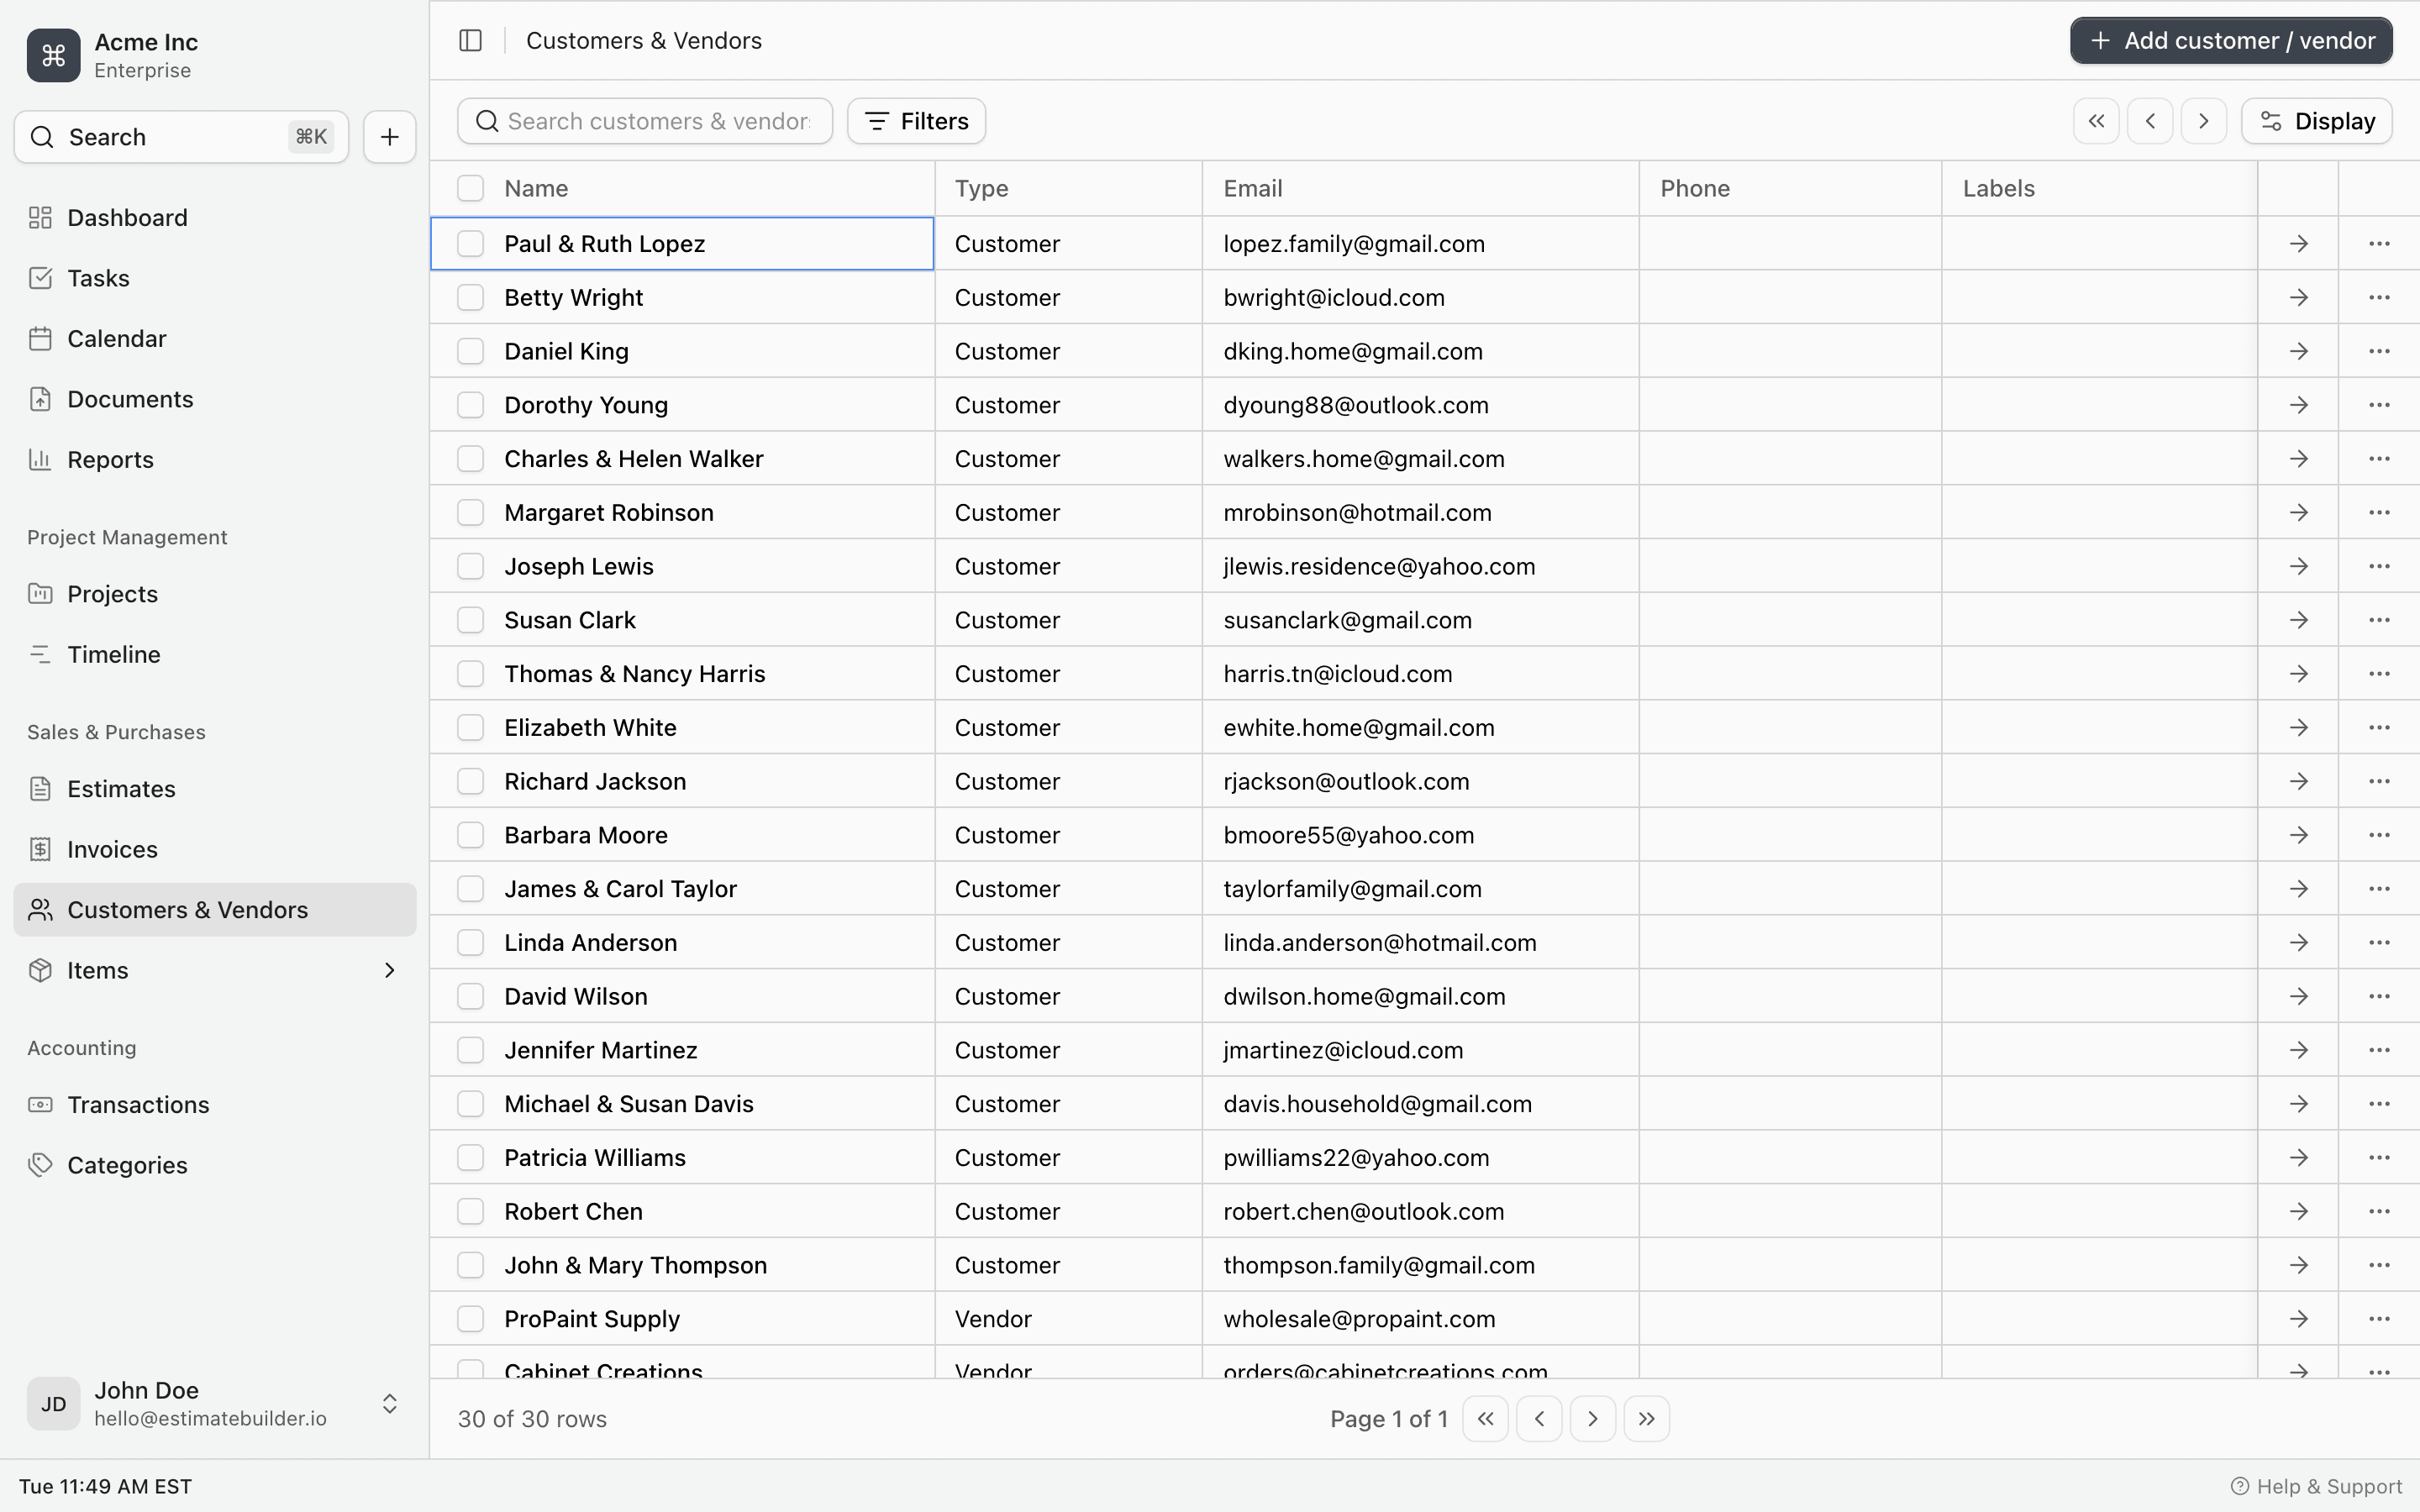Collapse the left sidebar panel

470,40
